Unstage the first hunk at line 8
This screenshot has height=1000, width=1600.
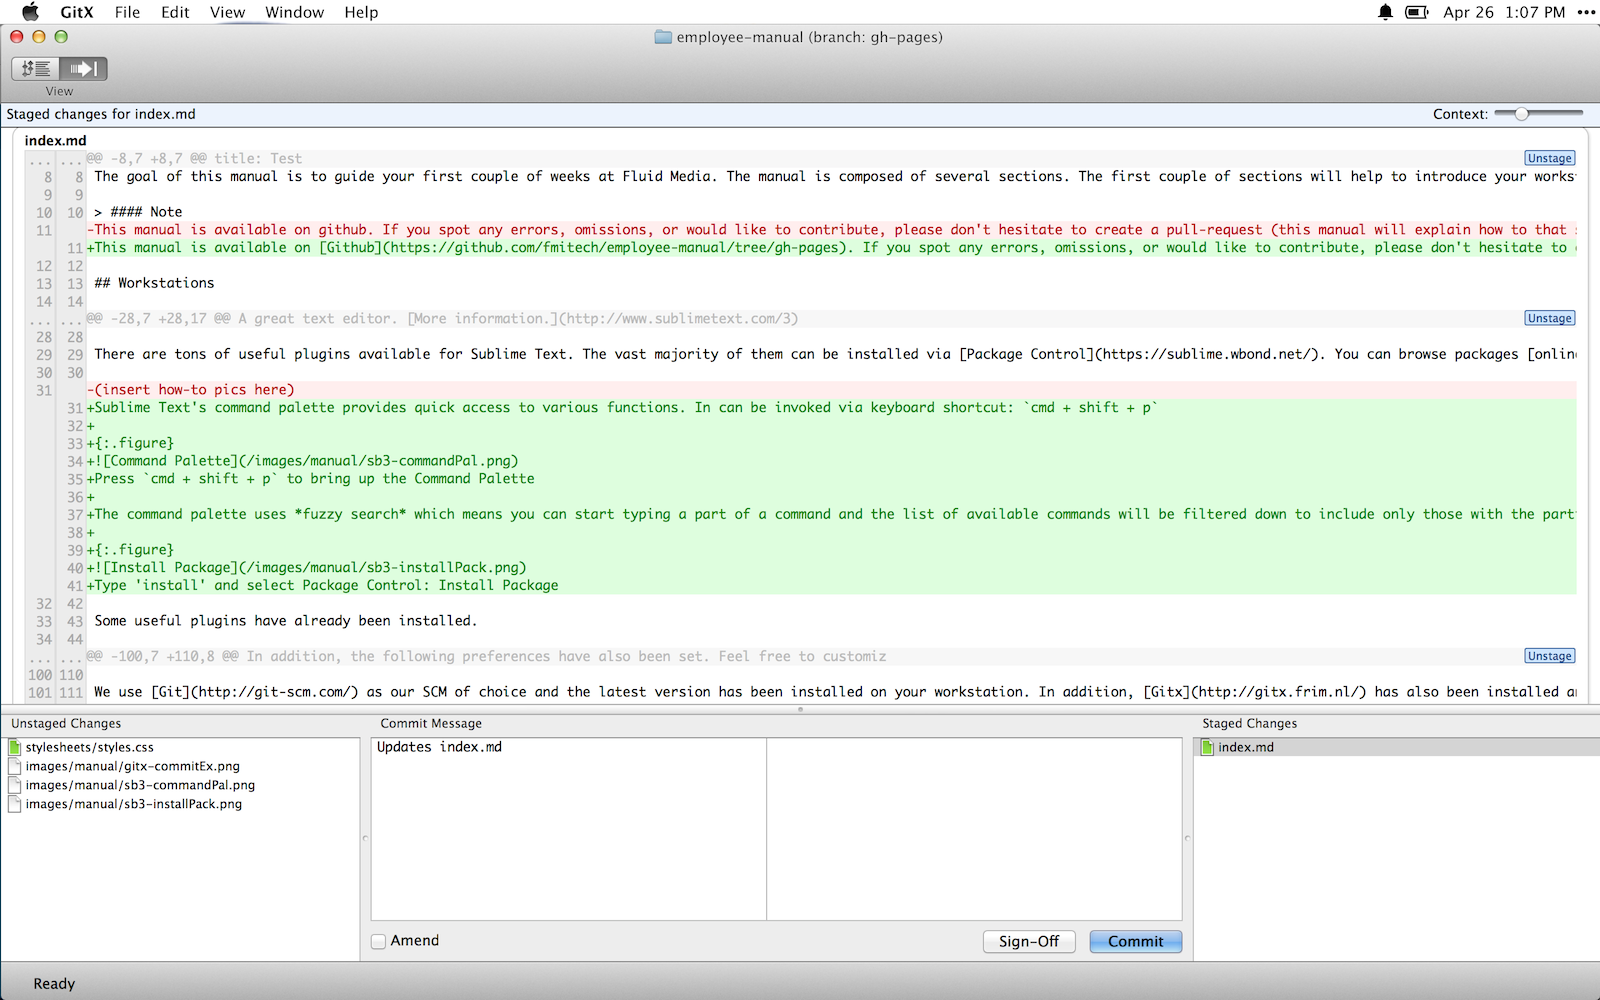pos(1549,158)
